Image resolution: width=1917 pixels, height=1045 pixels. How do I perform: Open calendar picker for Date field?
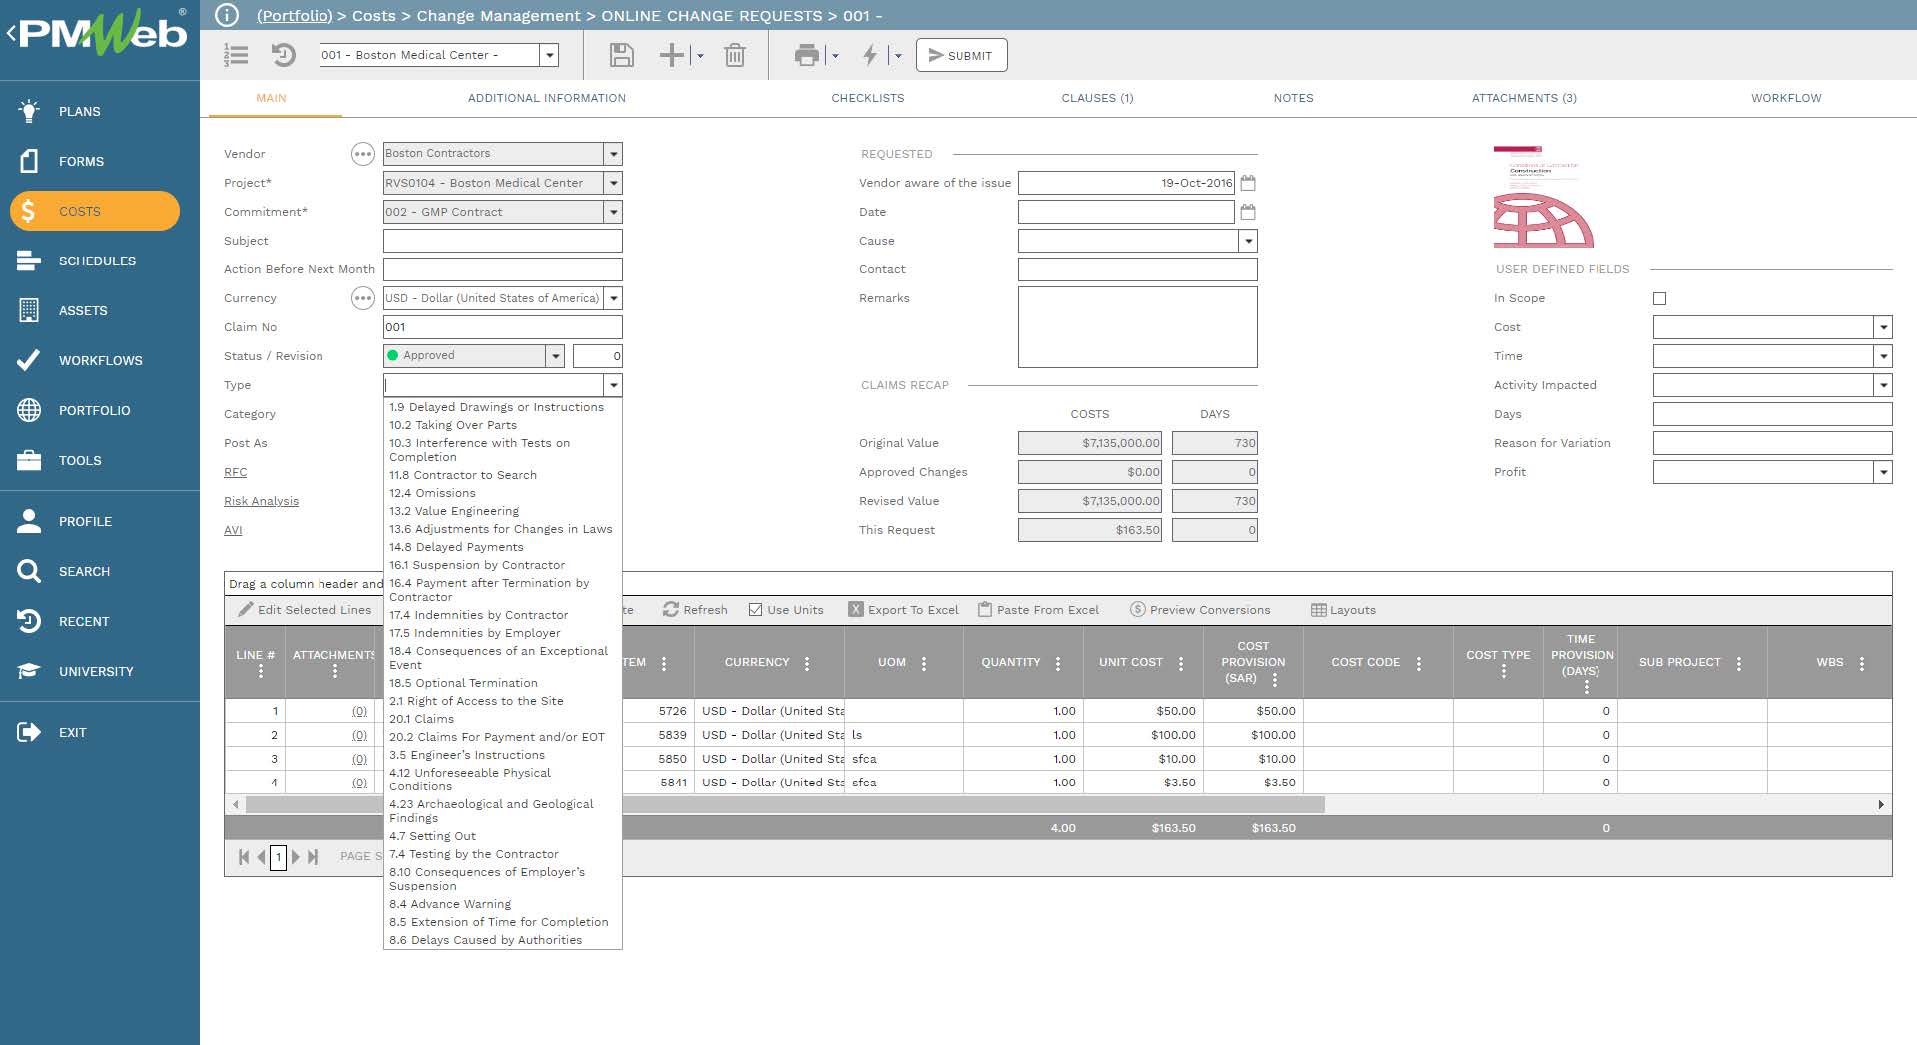click(x=1247, y=212)
